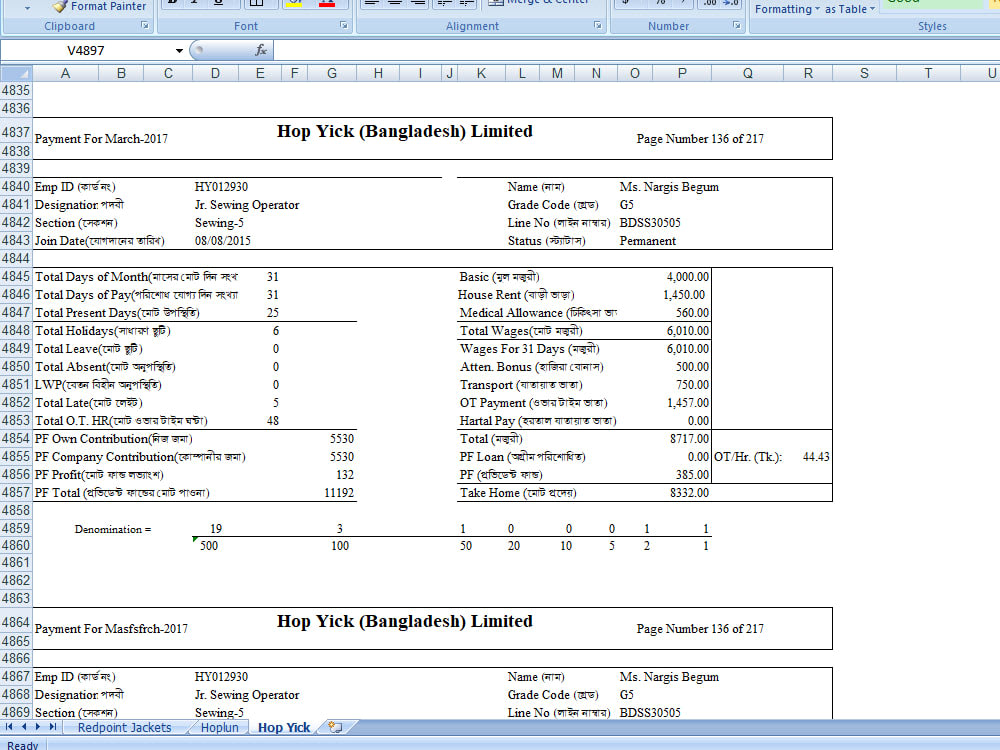Screen dimensions: 1000x750
Task: Select row 4864 header
Action: [16, 622]
